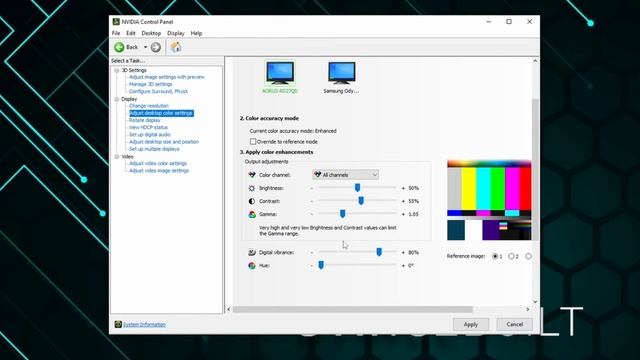Viewport: 640px width, 360px height.
Task: Click the Brightness plus sign
Action: tap(403, 188)
